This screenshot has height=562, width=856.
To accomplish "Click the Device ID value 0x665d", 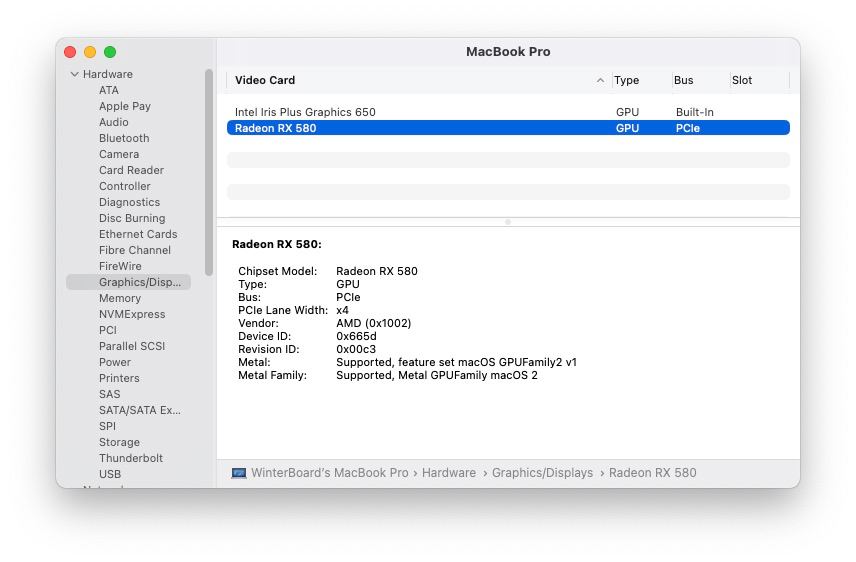I will coord(356,336).
